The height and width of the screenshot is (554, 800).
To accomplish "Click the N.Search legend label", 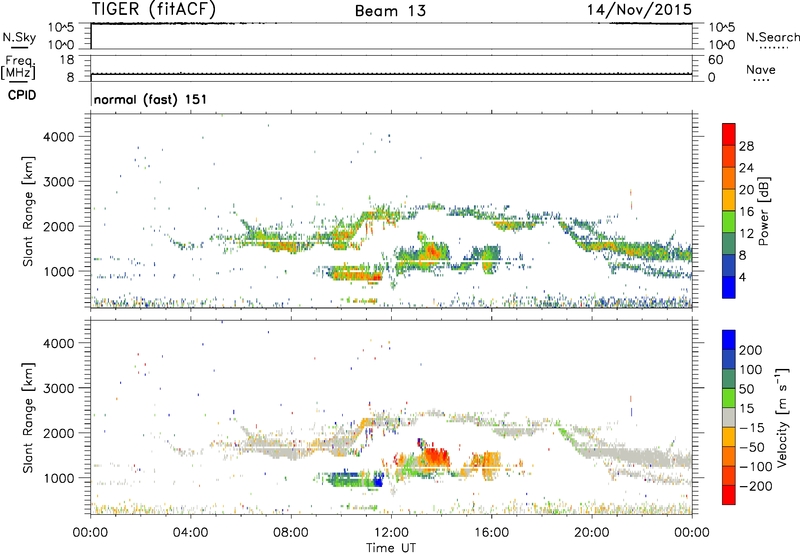I will 772,37.
